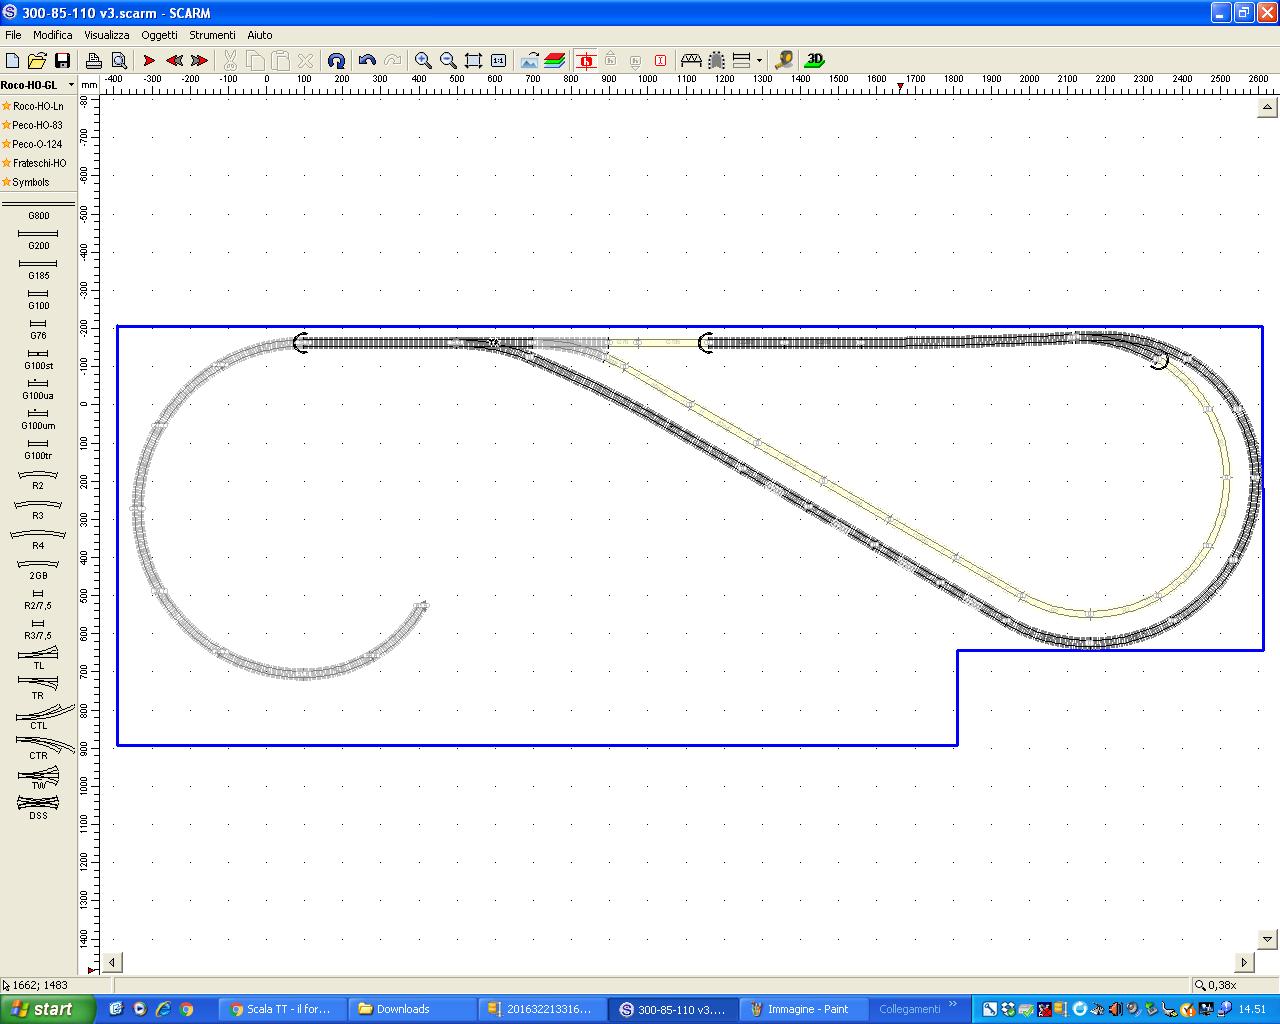1280x1024 pixels.
Task: Click the background image icon
Action: click(529, 60)
